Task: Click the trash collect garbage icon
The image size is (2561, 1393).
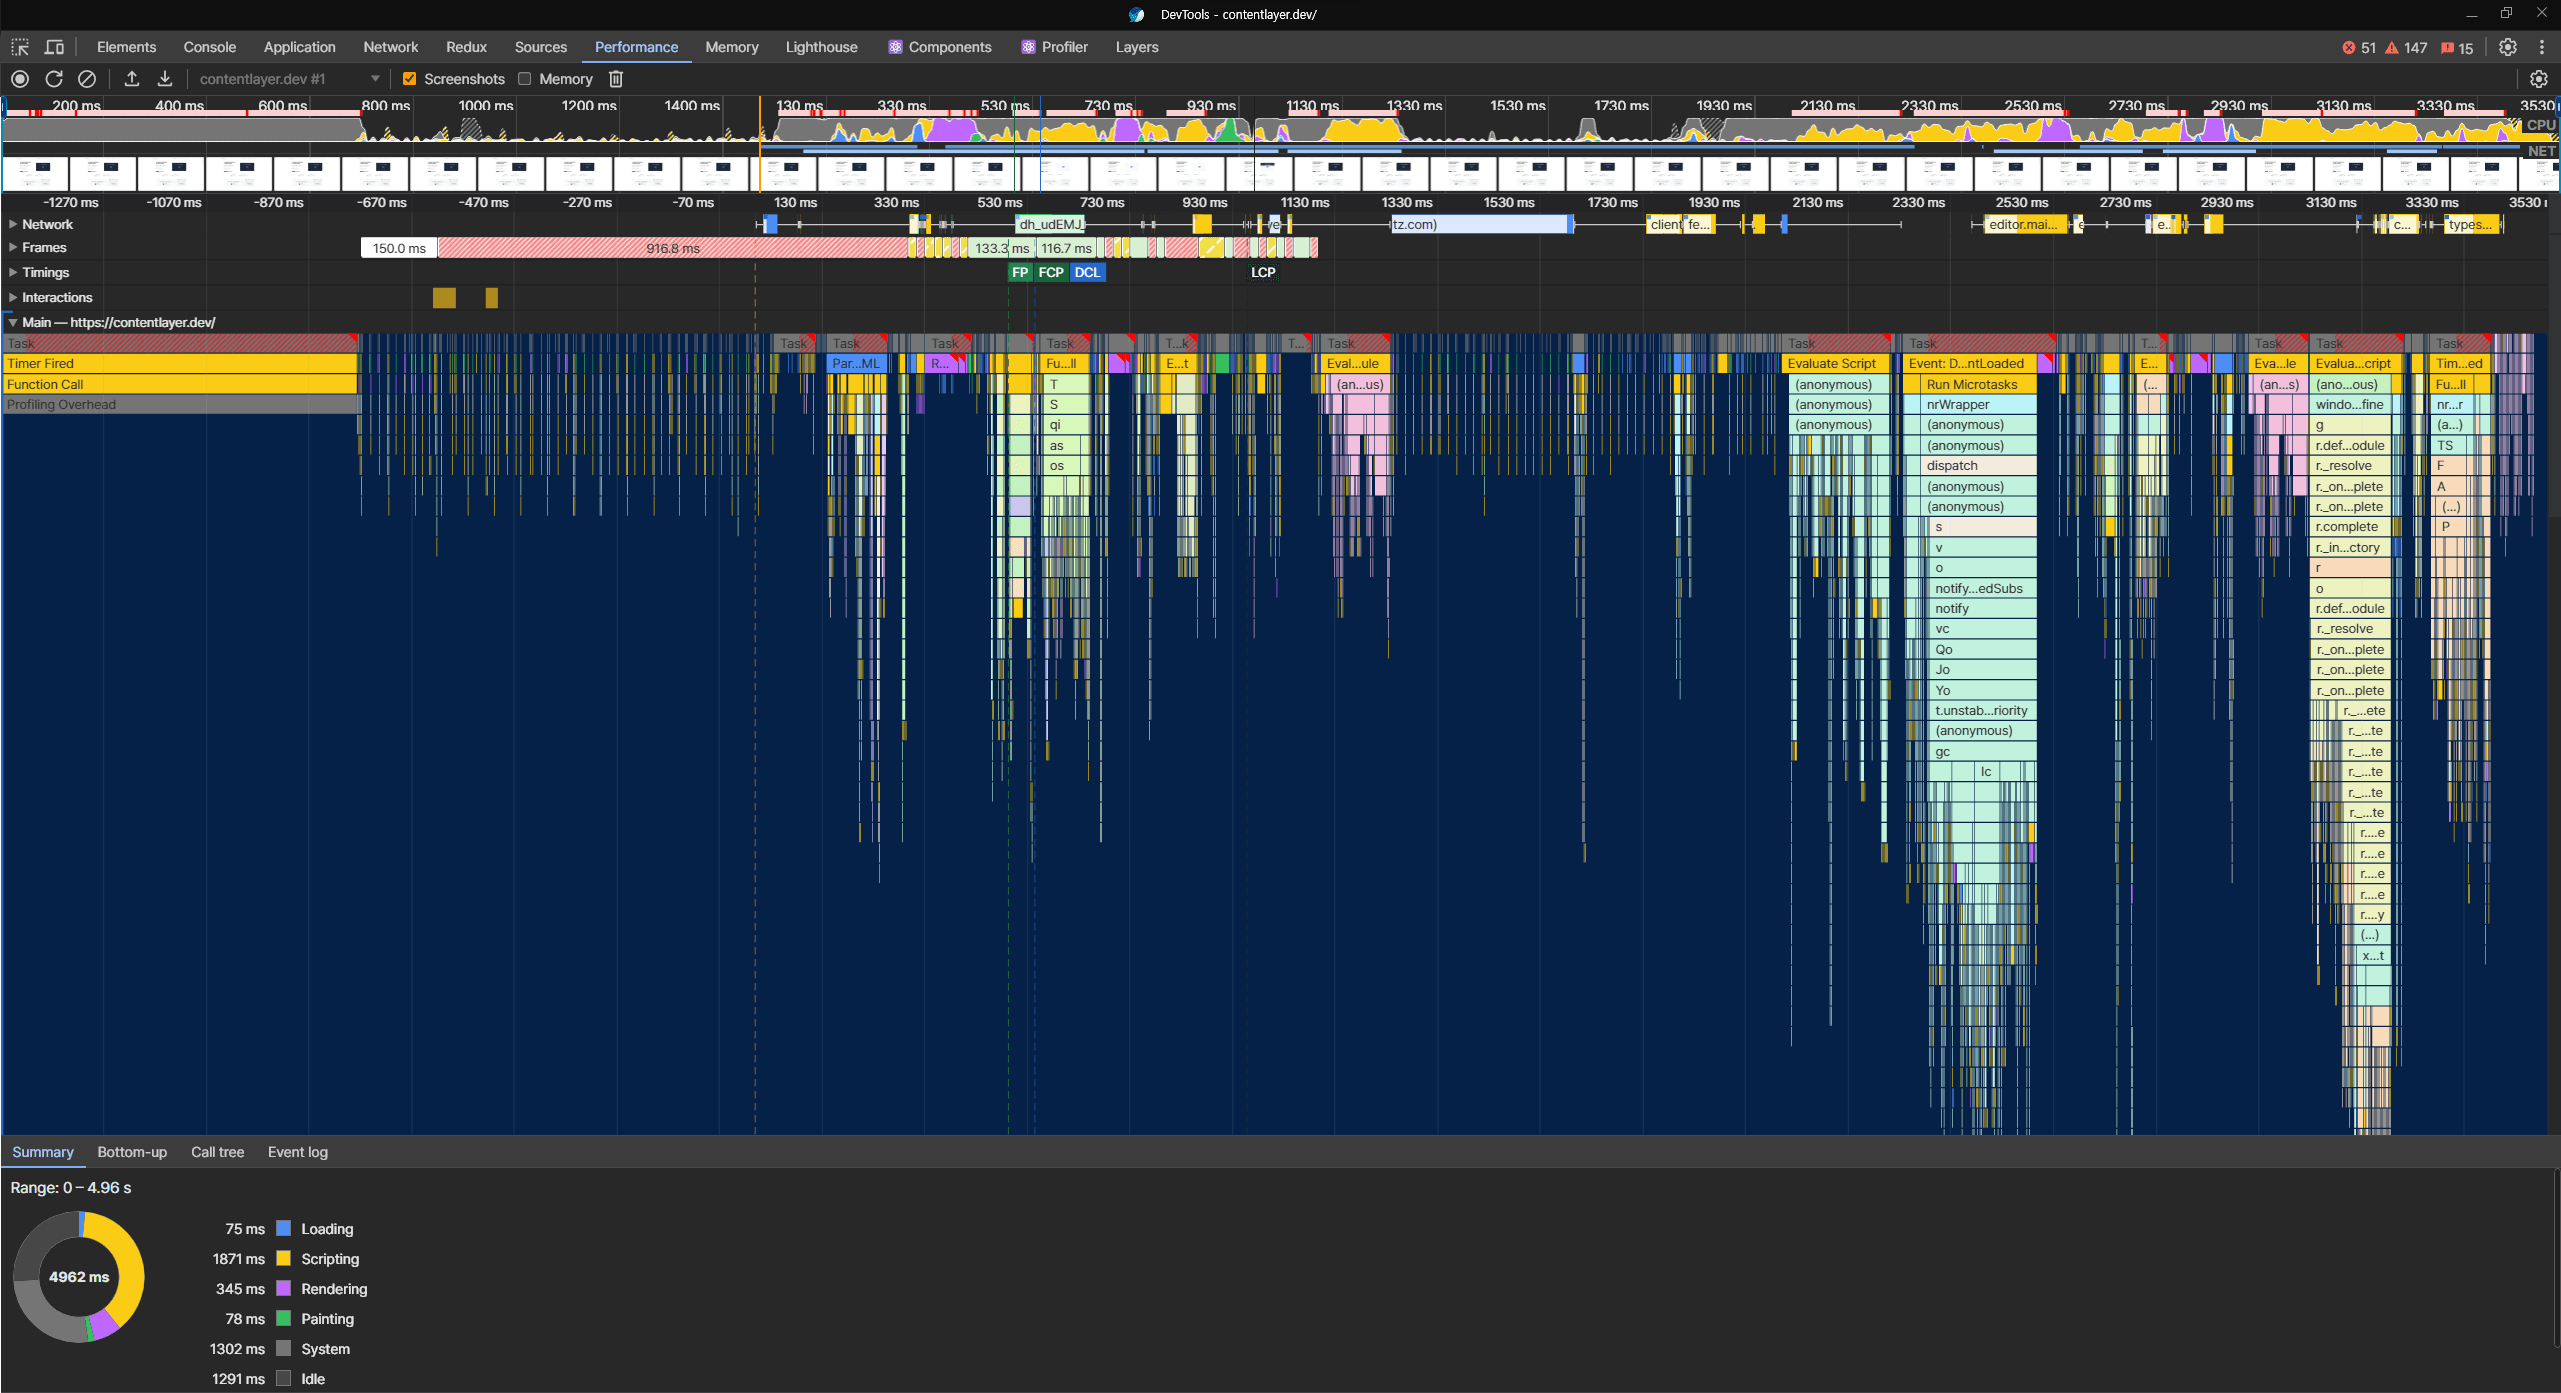Action: tap(616, 79)
